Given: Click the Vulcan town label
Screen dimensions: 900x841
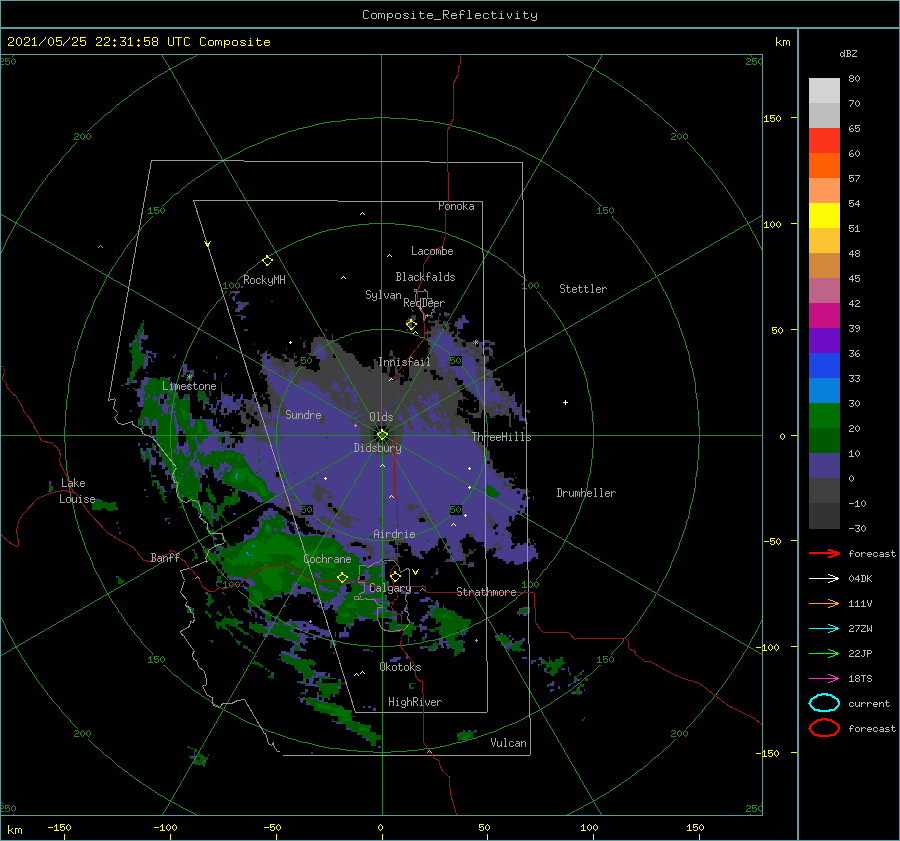Looking at the screenshot, I should tap(508, 743).
